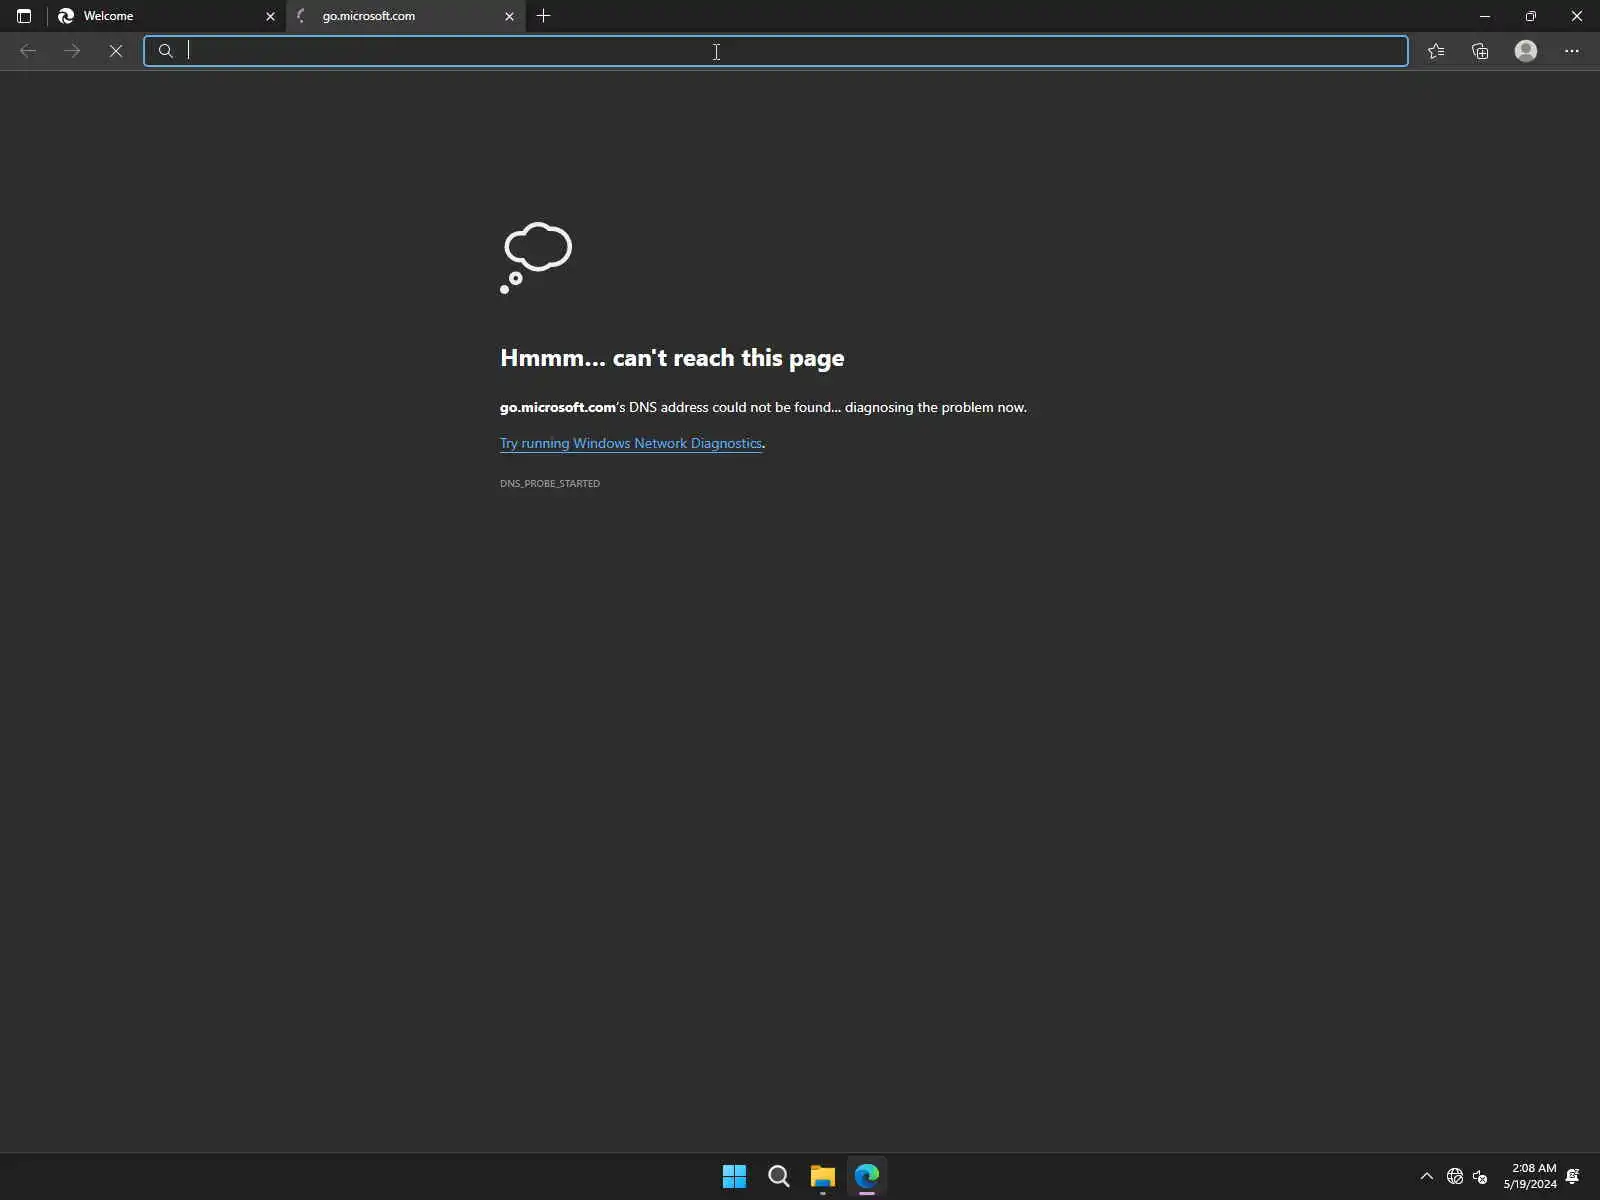The image size is (1600, 1200).
Task: Go back to previous page
Action: point(28,51)
